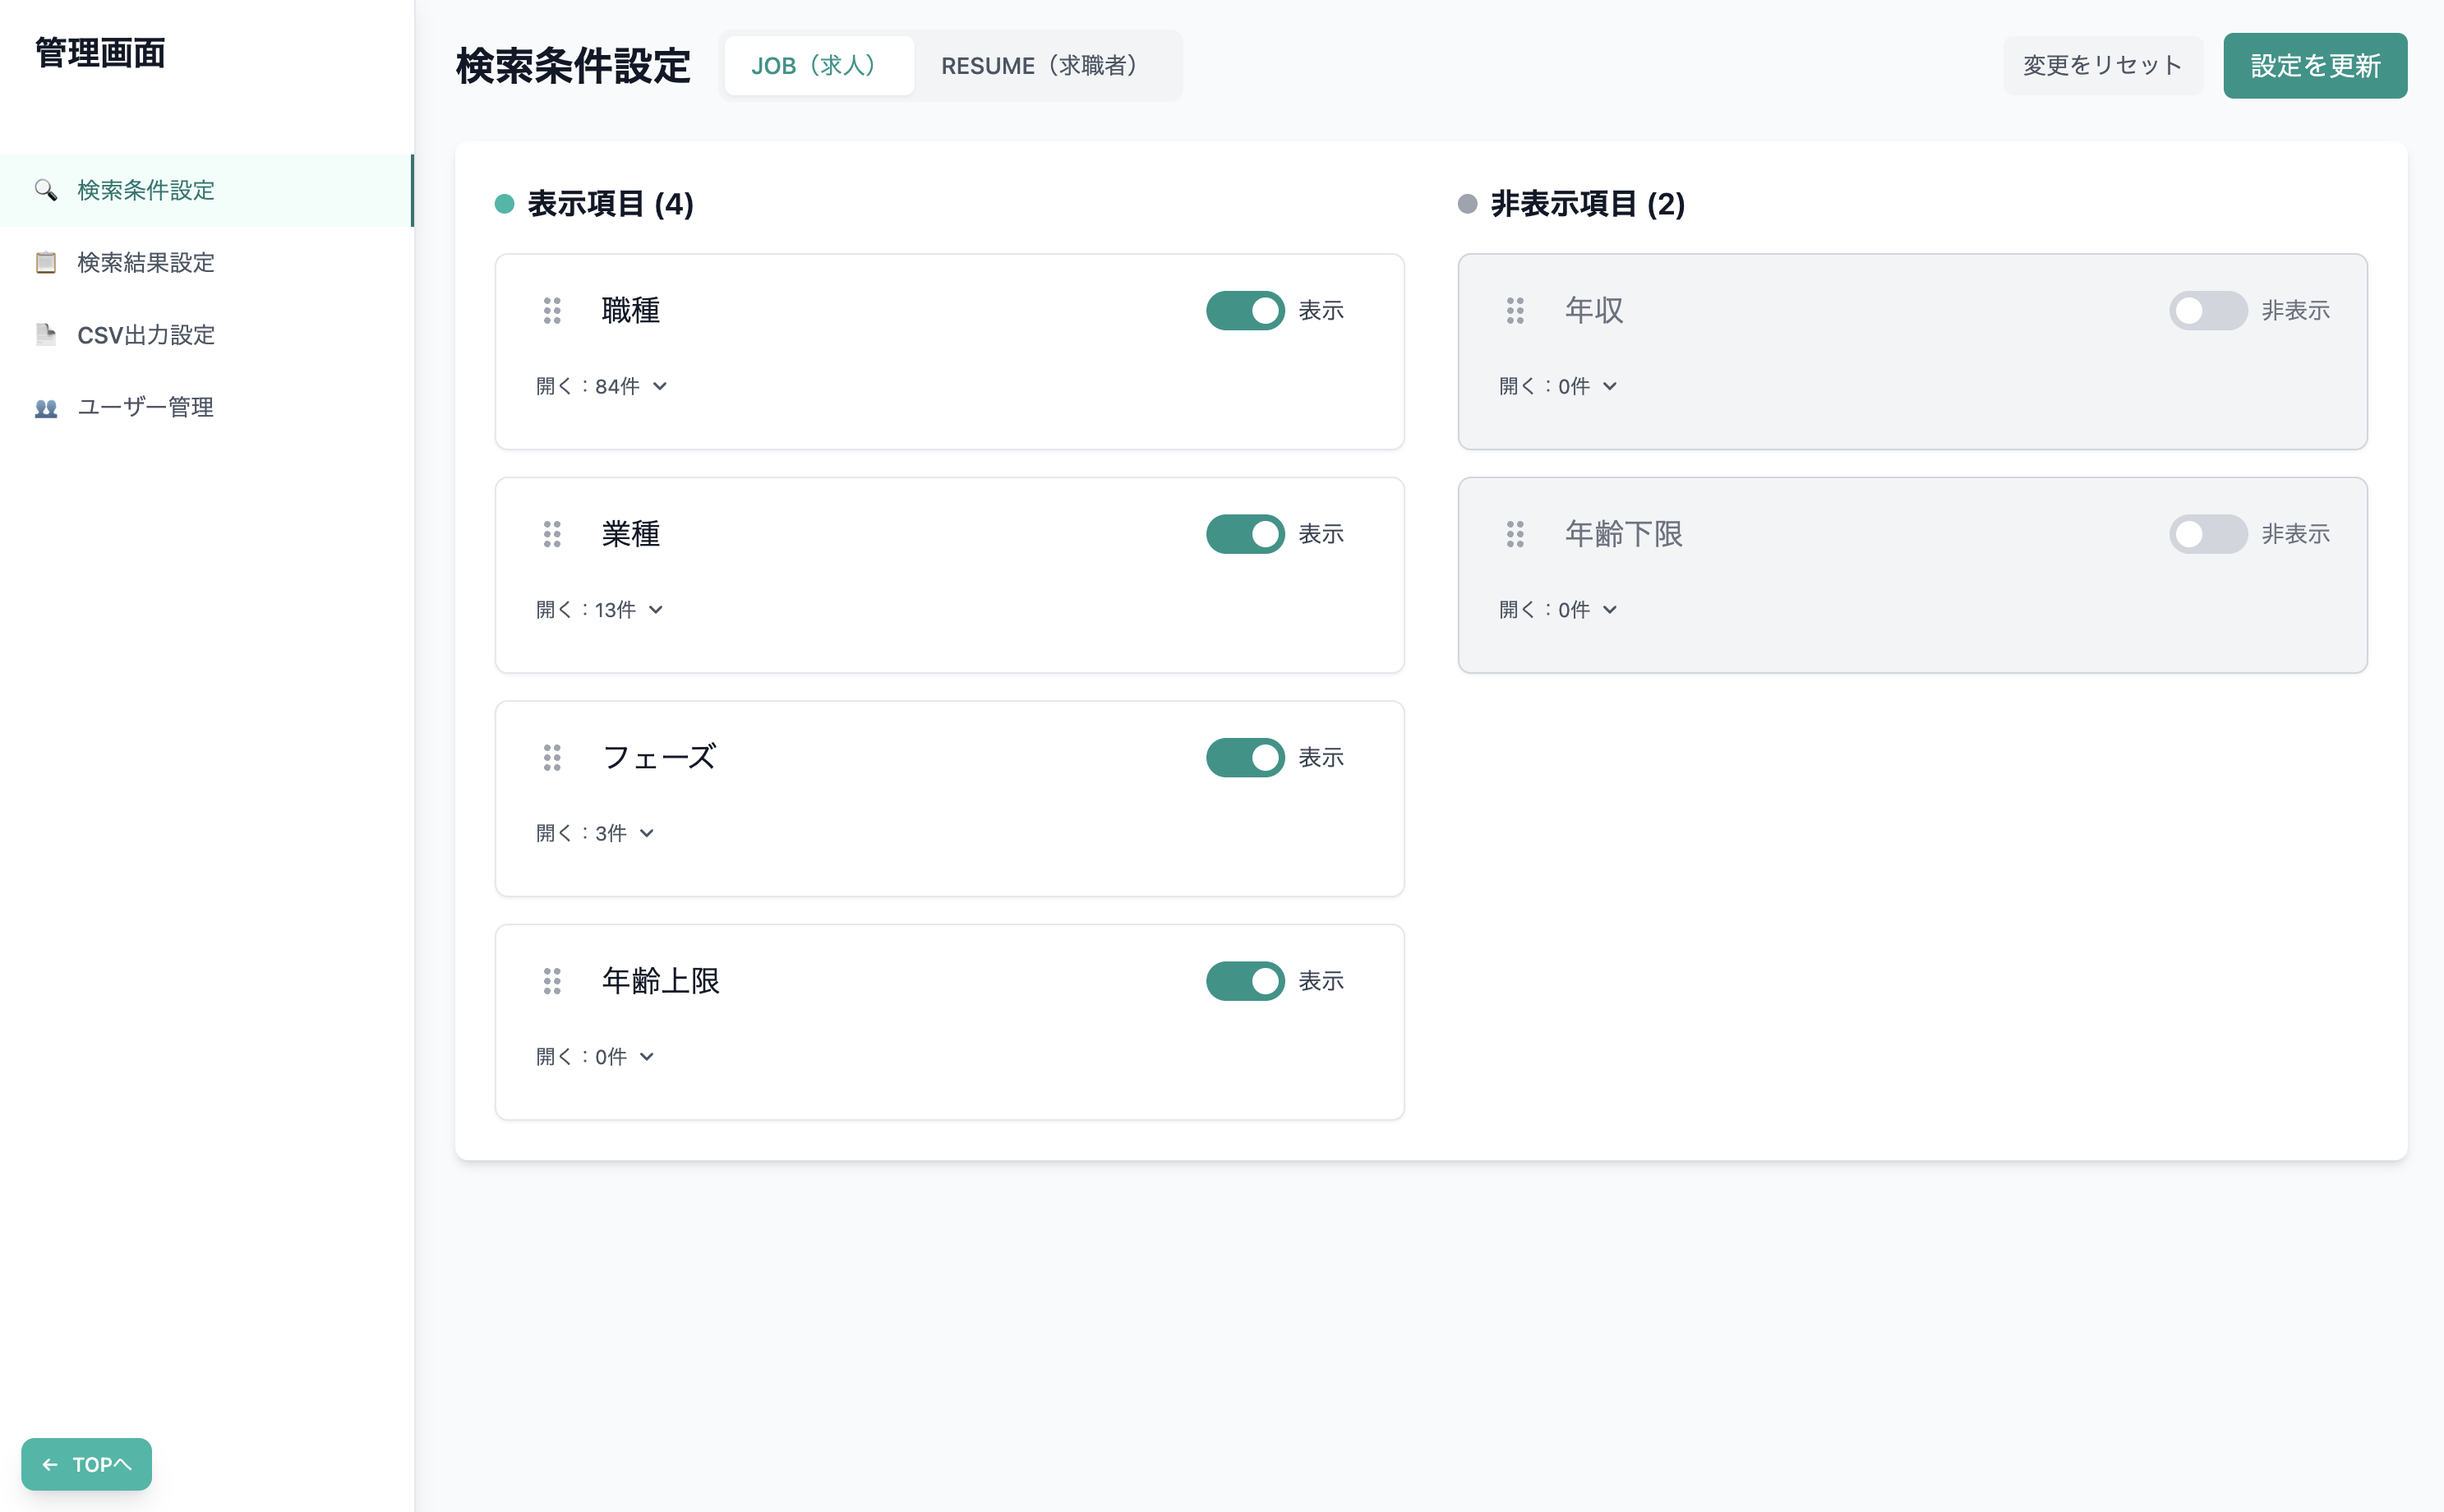Expand the 開く：84件 list under 職種

click(601, 385)
